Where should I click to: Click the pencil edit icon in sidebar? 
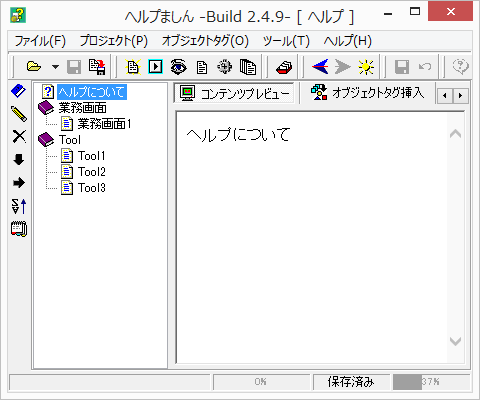click(x=19, y=113)
